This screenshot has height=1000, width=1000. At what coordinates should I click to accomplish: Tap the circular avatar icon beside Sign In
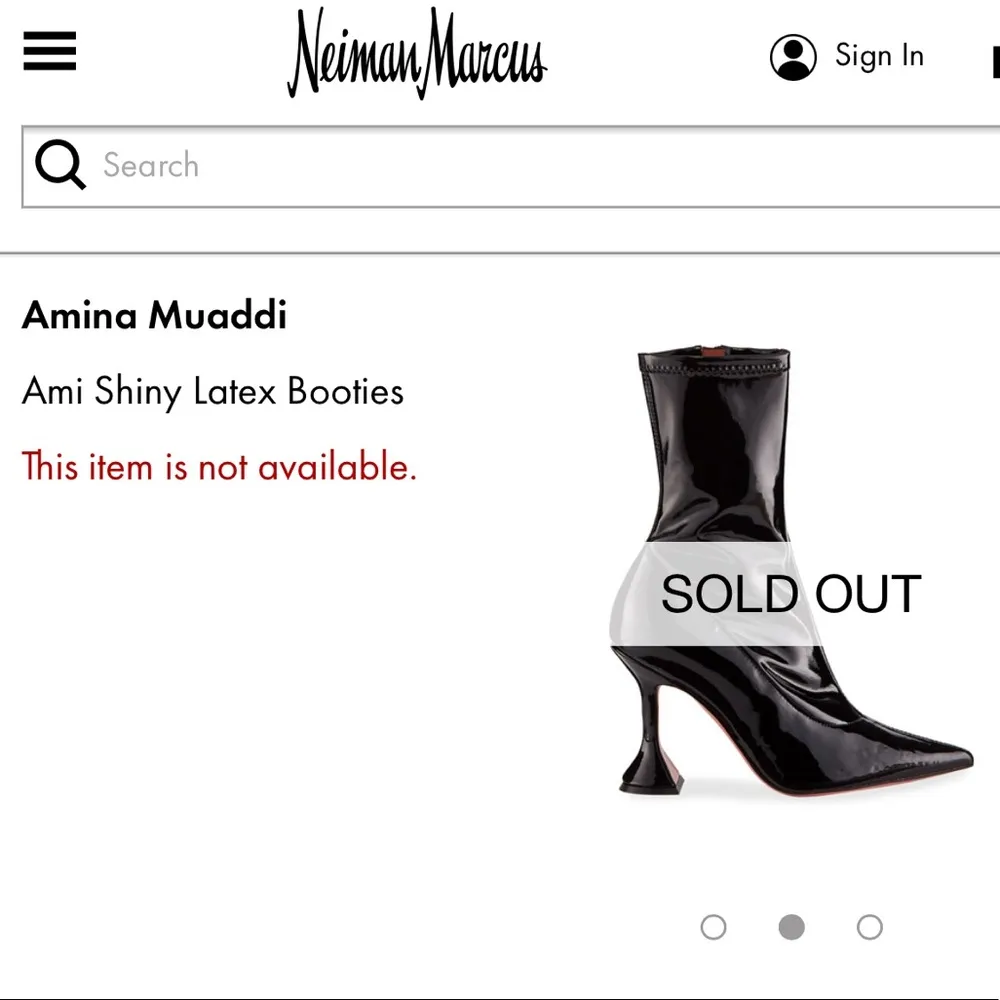[x=791, y=57]
